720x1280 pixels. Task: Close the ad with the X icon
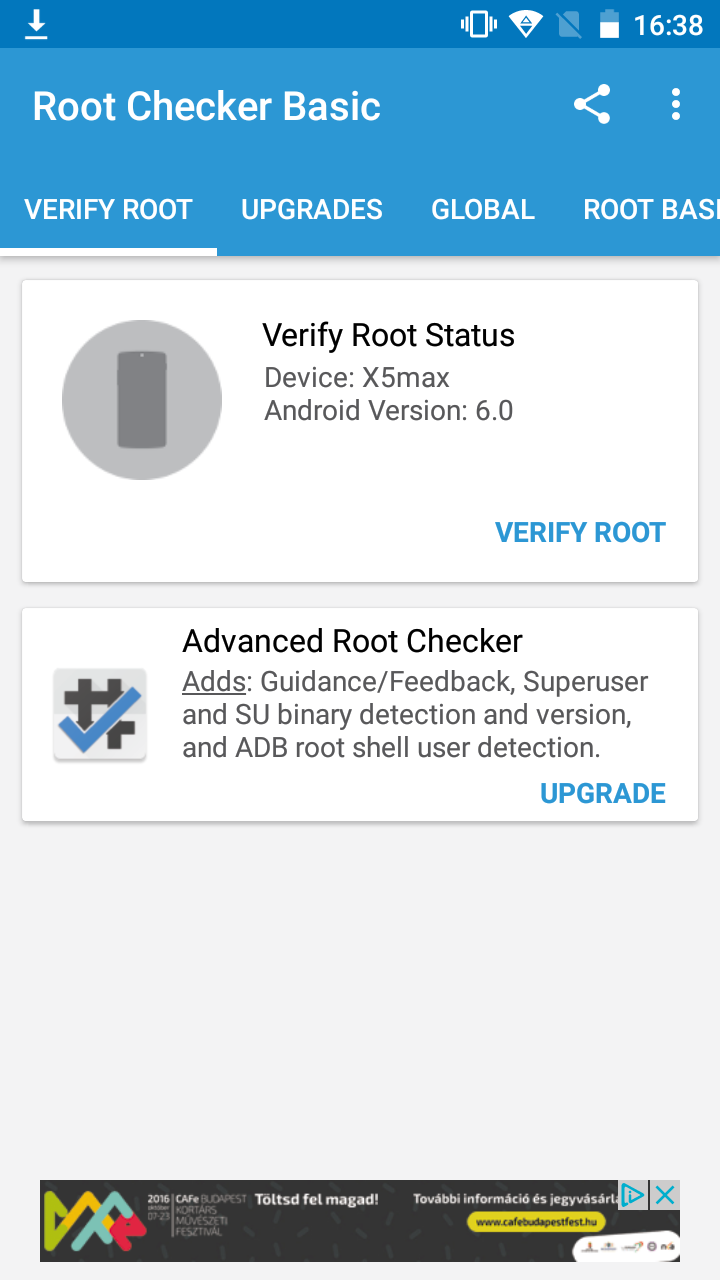click(665, 1194)
